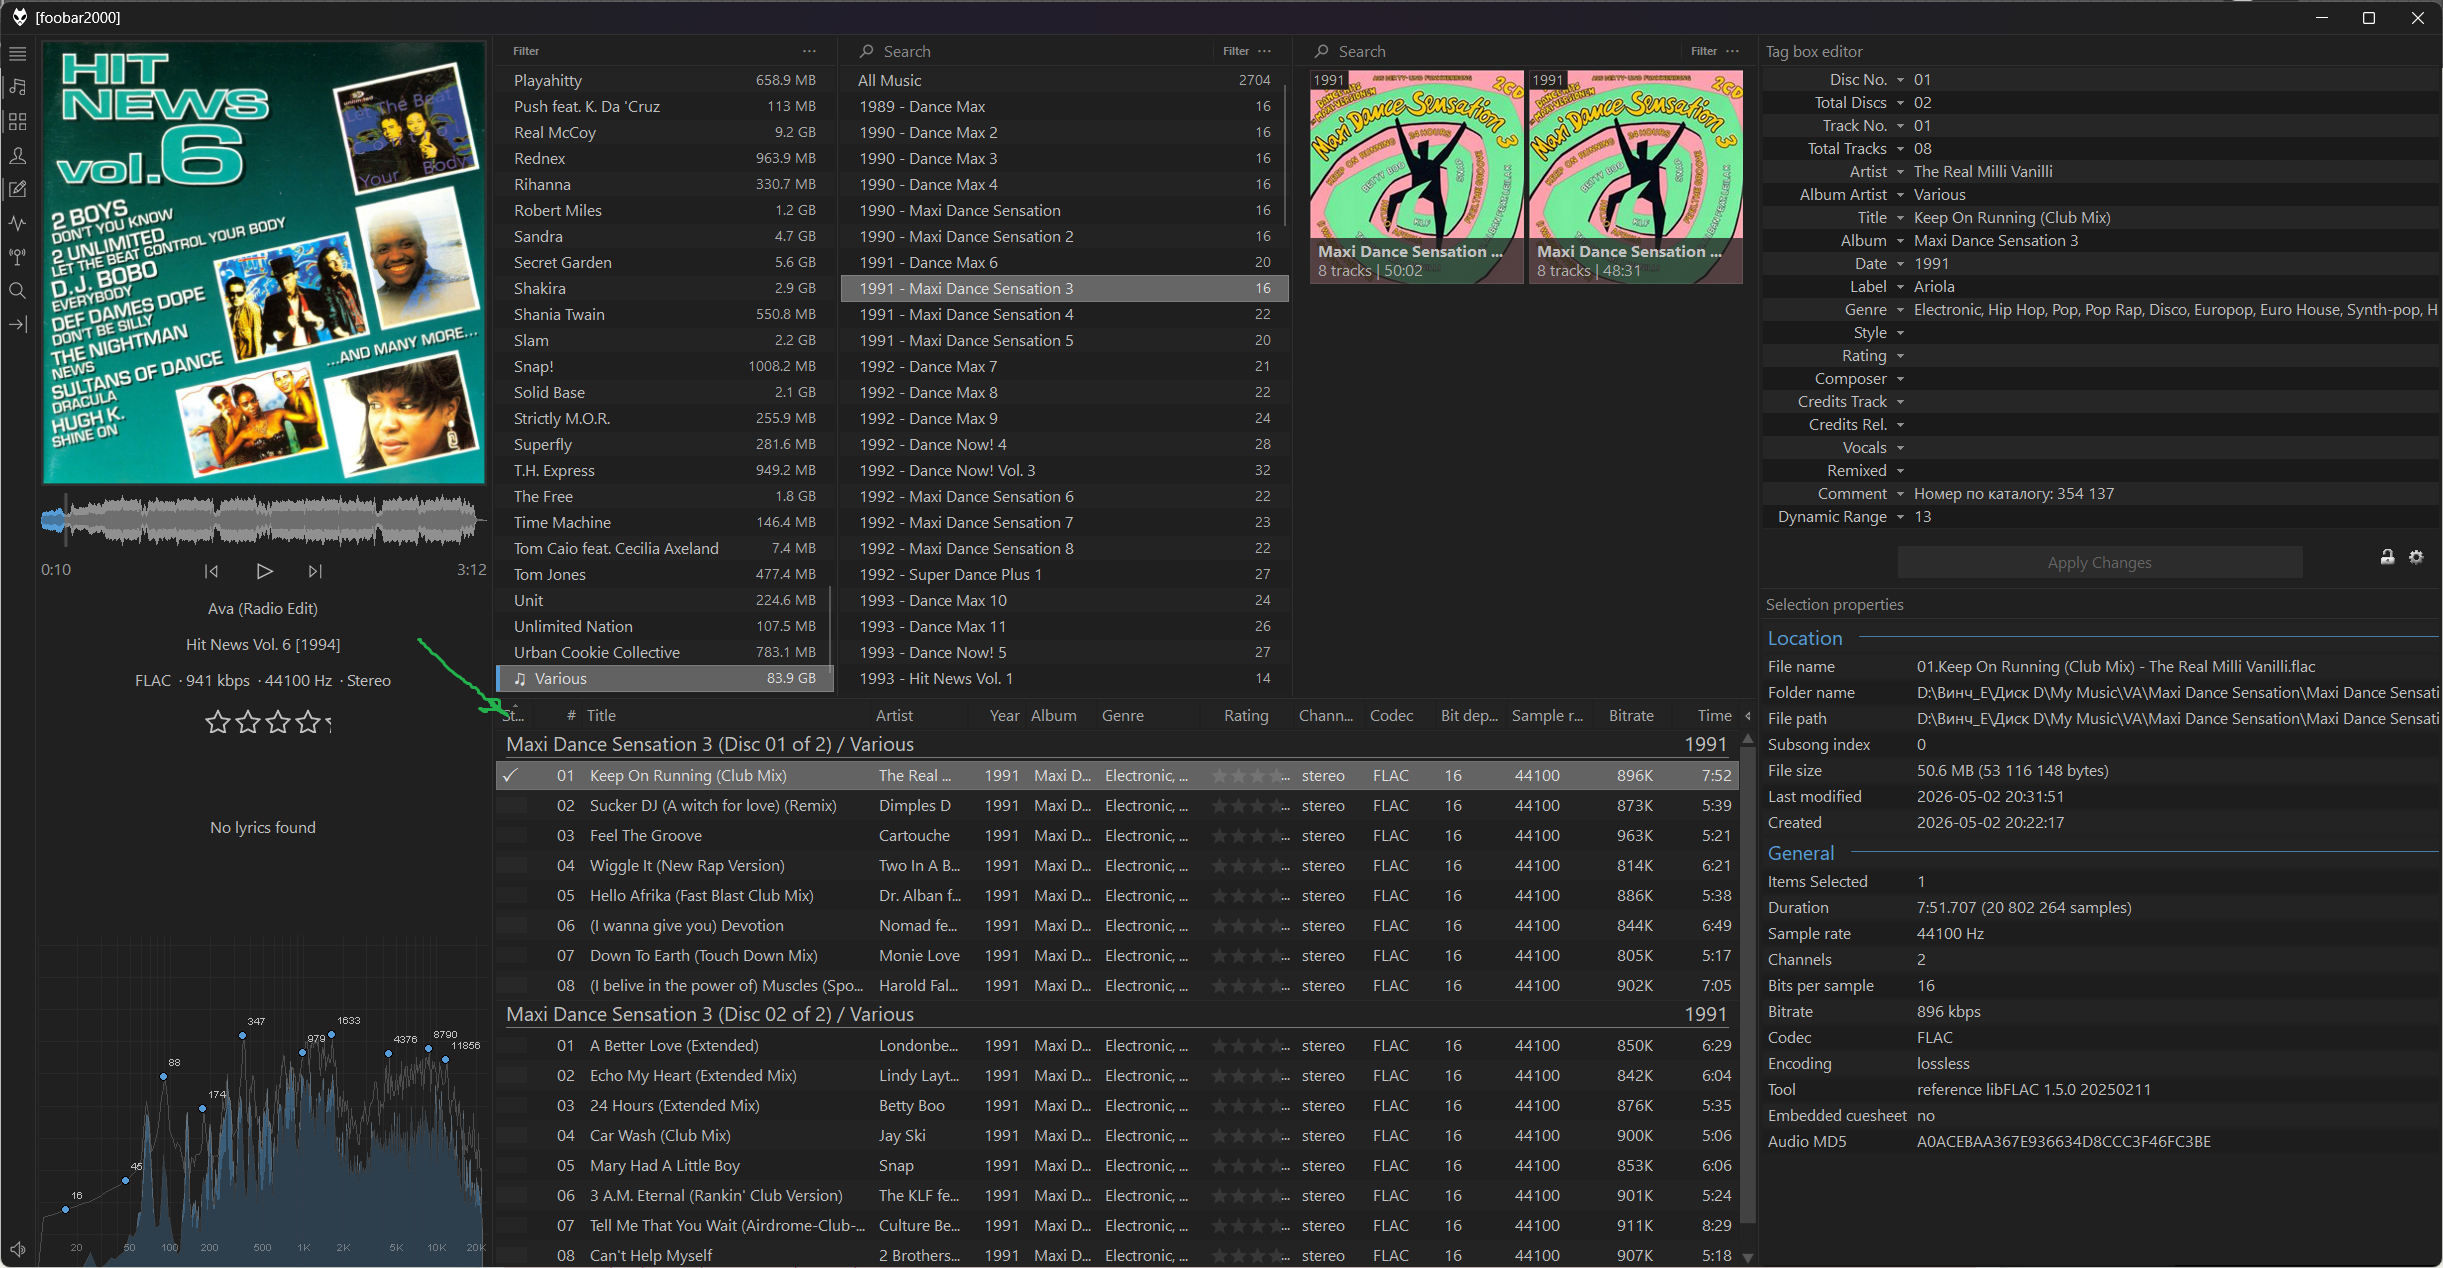Toggle the tag editor lock icon
Screen dimensions: 2443x1268
2387,557
